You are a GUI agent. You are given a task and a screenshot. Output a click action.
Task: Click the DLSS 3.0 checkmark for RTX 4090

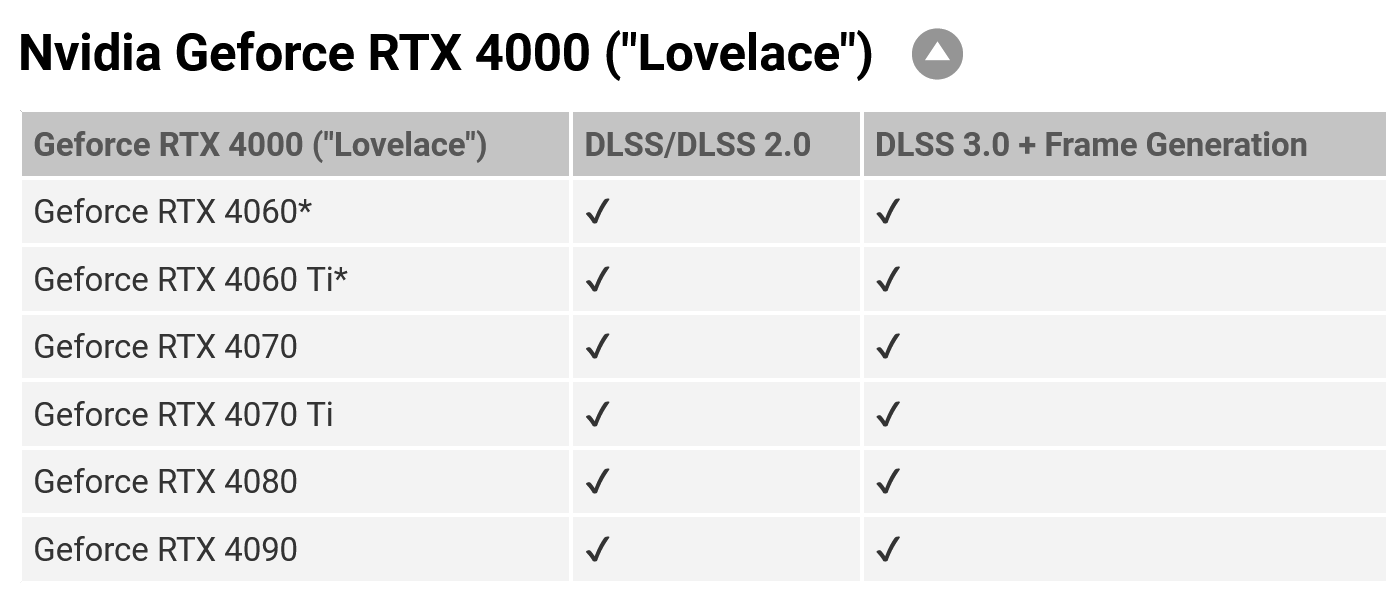point(887,549)
